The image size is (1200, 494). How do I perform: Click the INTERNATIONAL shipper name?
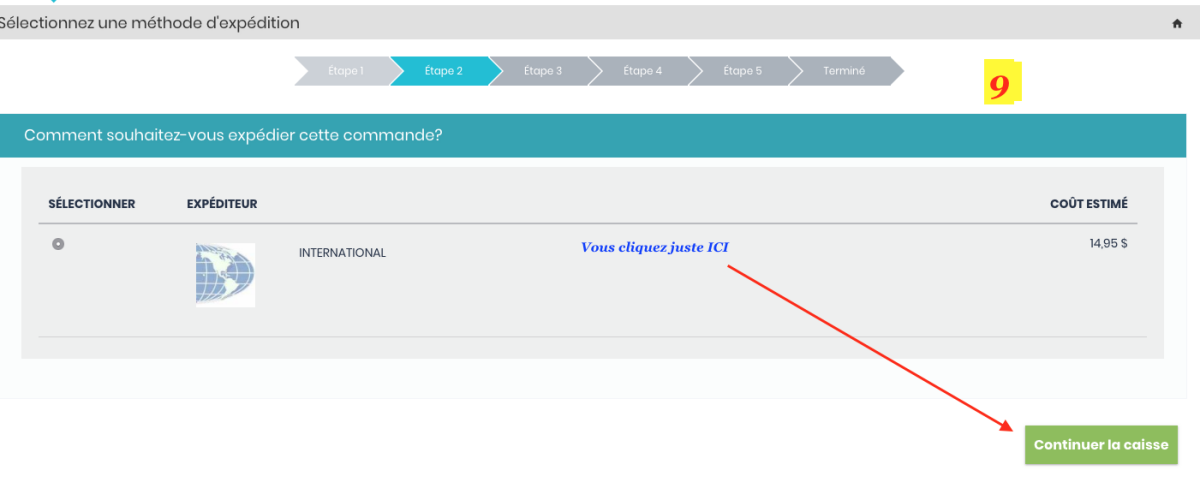tap(342, 253)
